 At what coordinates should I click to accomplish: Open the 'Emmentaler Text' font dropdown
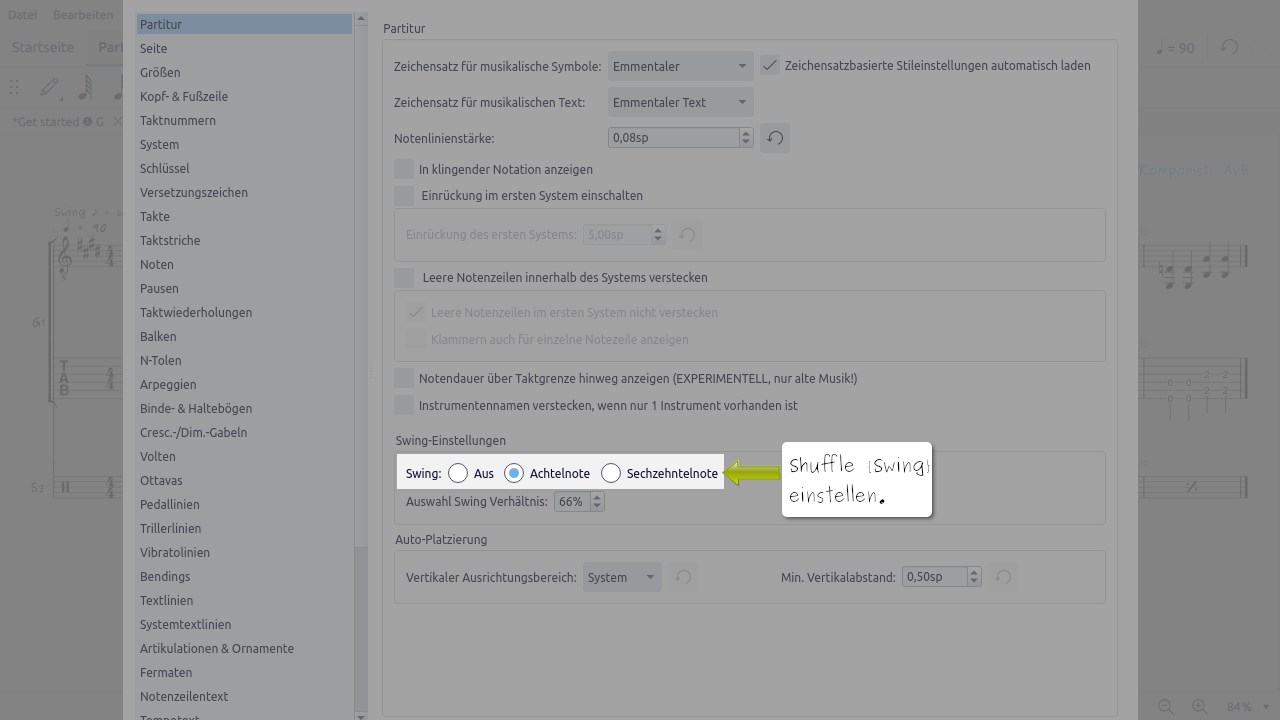point(680,102)
